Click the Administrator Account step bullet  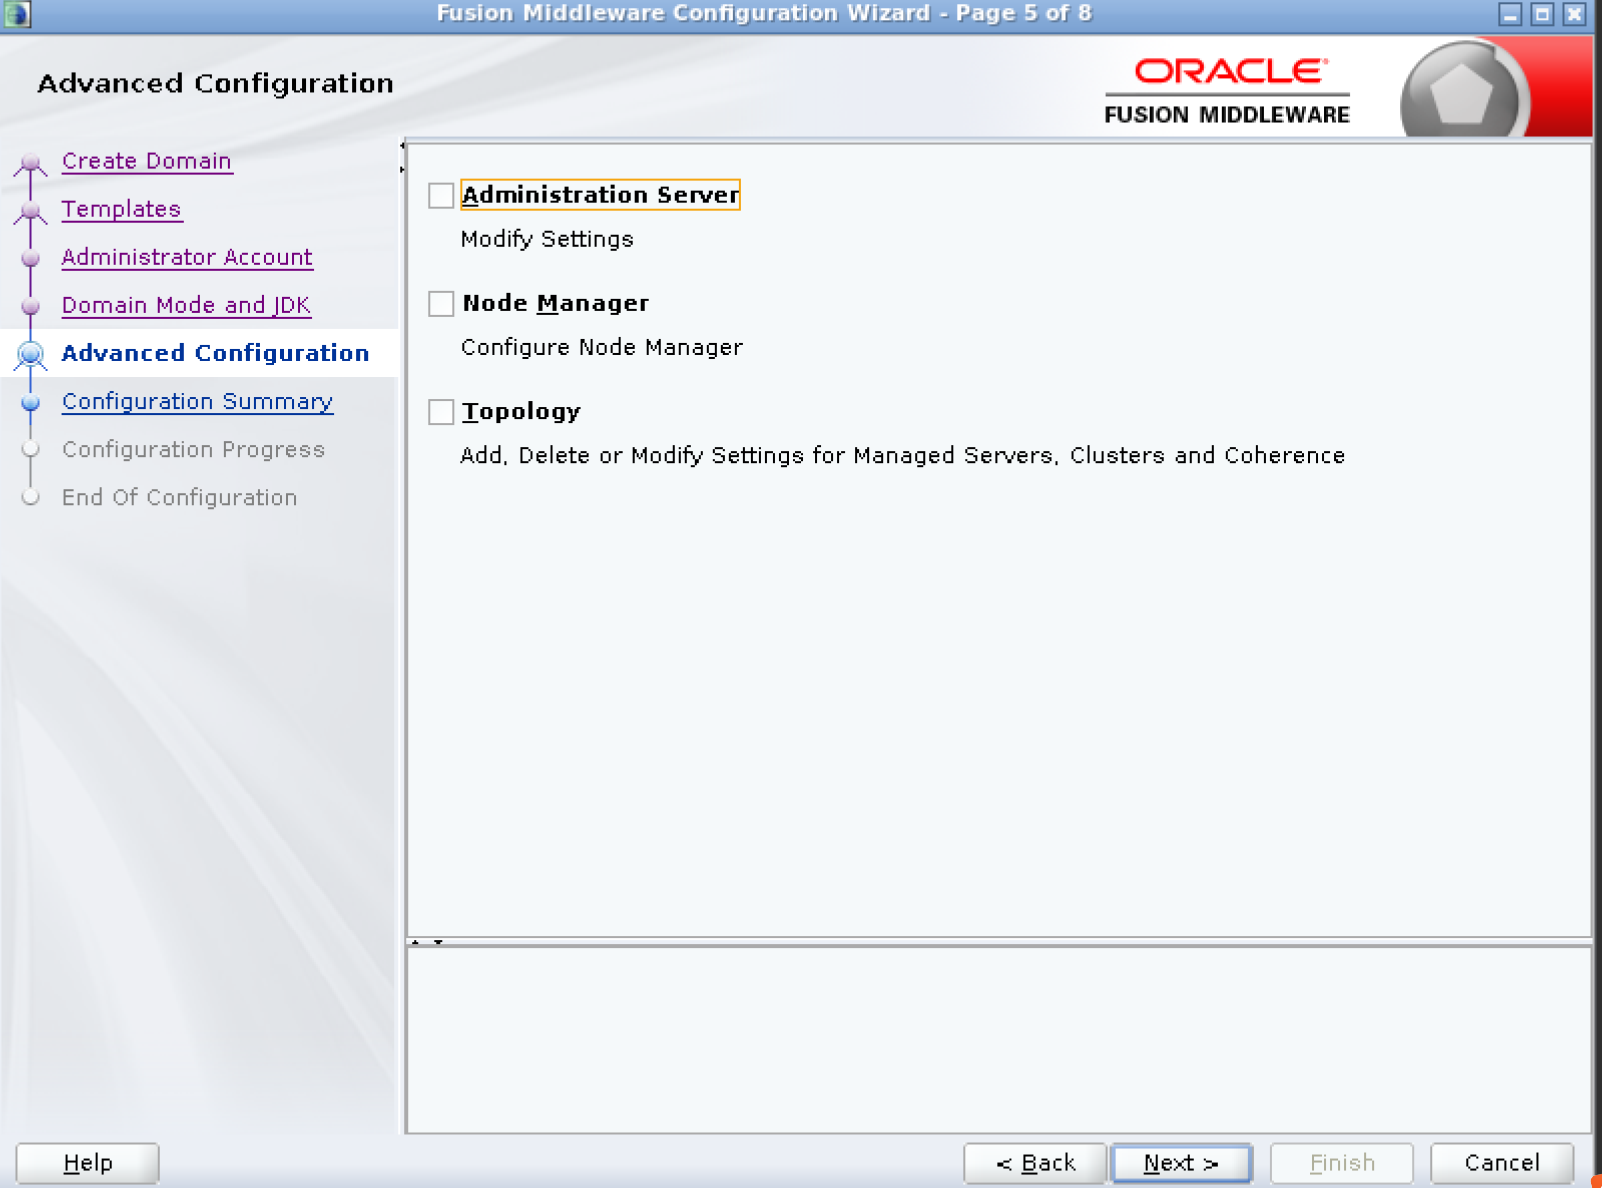pos(31,258)
